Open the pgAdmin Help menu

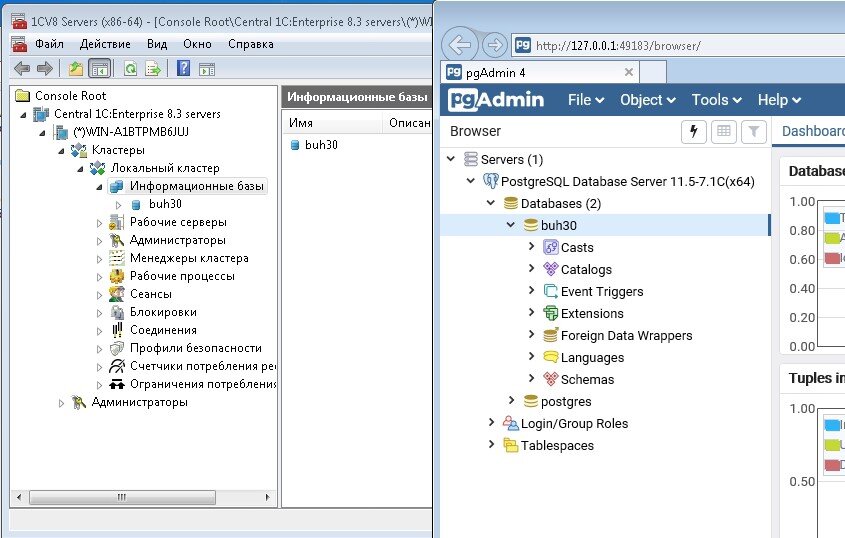779,100
